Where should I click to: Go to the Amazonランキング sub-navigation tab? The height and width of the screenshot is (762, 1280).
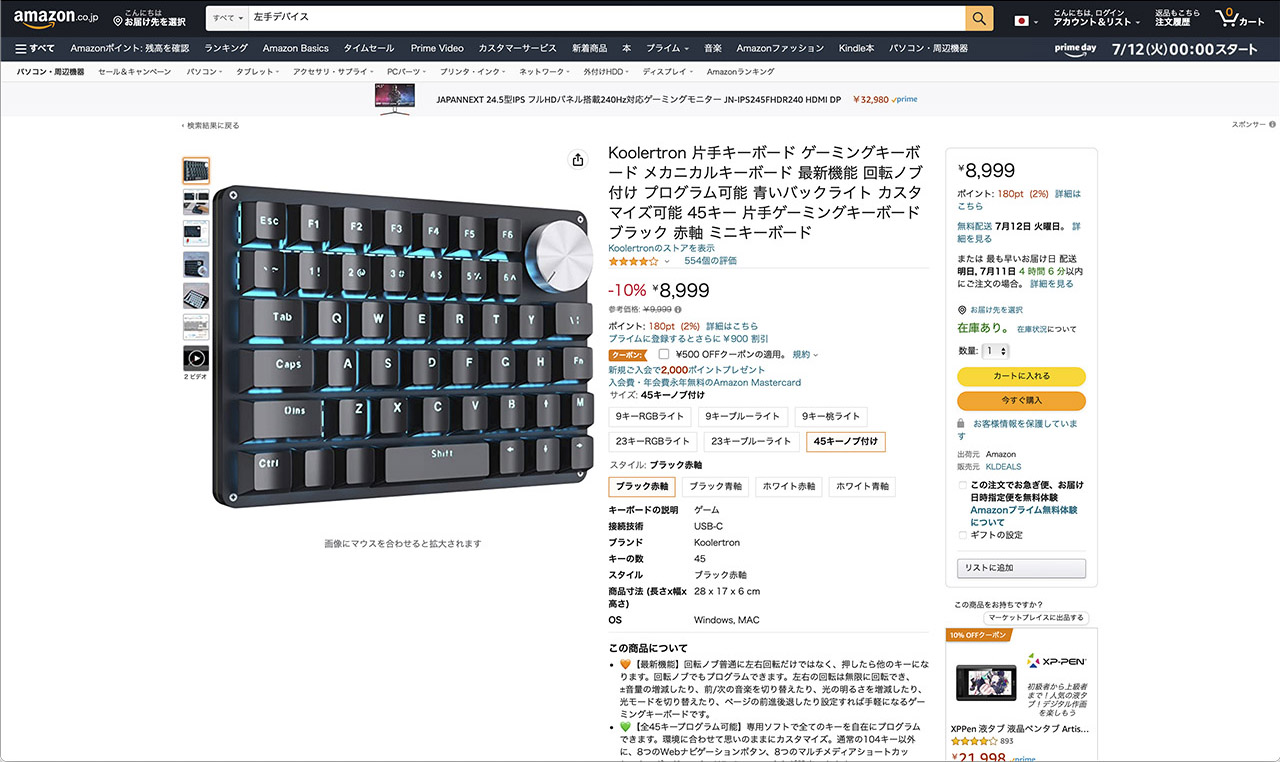click(x=740, y=72)
